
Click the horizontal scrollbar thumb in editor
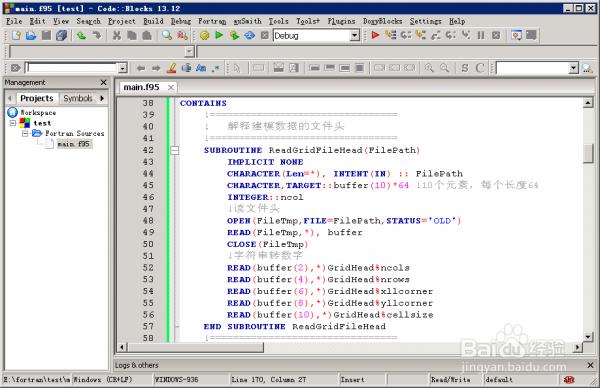point(196,347)
